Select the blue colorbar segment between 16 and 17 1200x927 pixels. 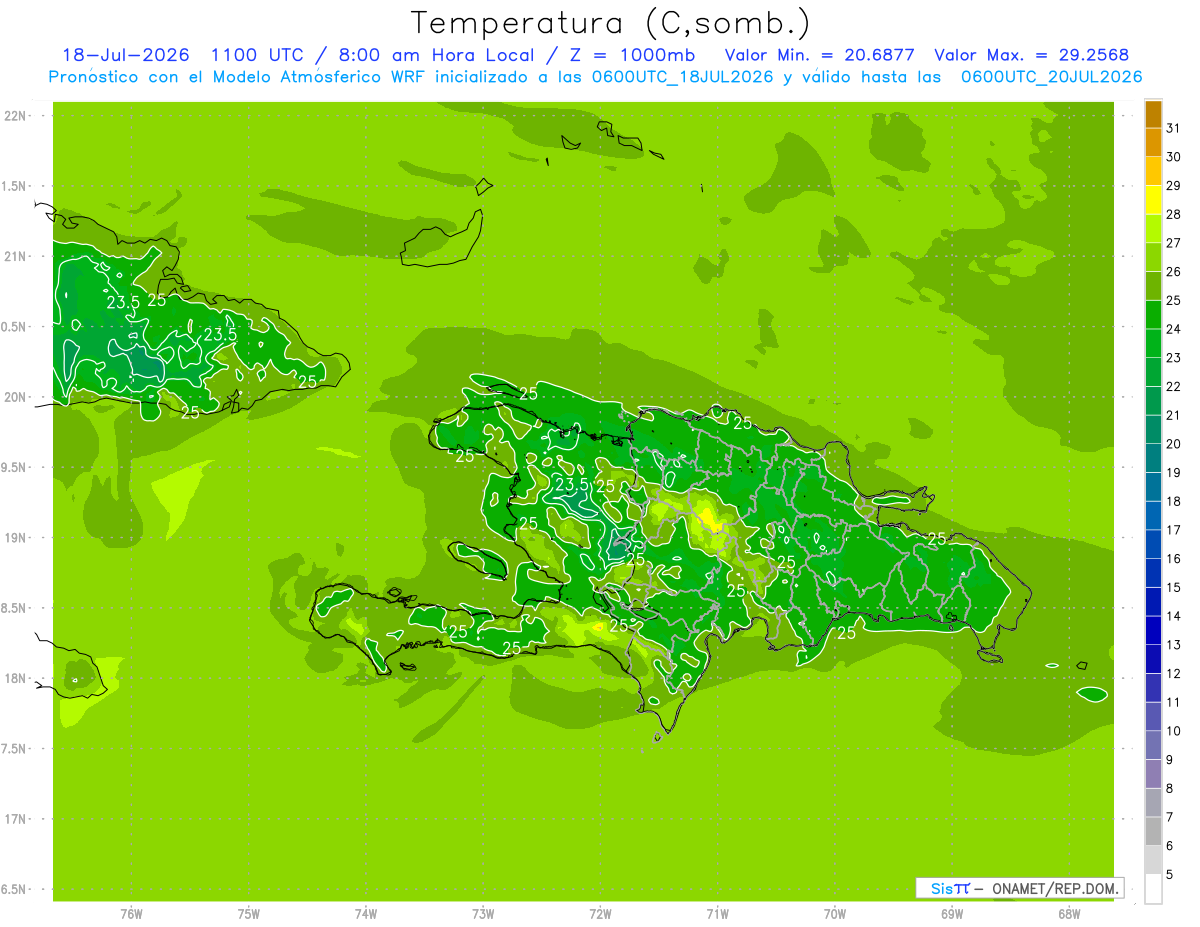click(x=1153, y=544)
